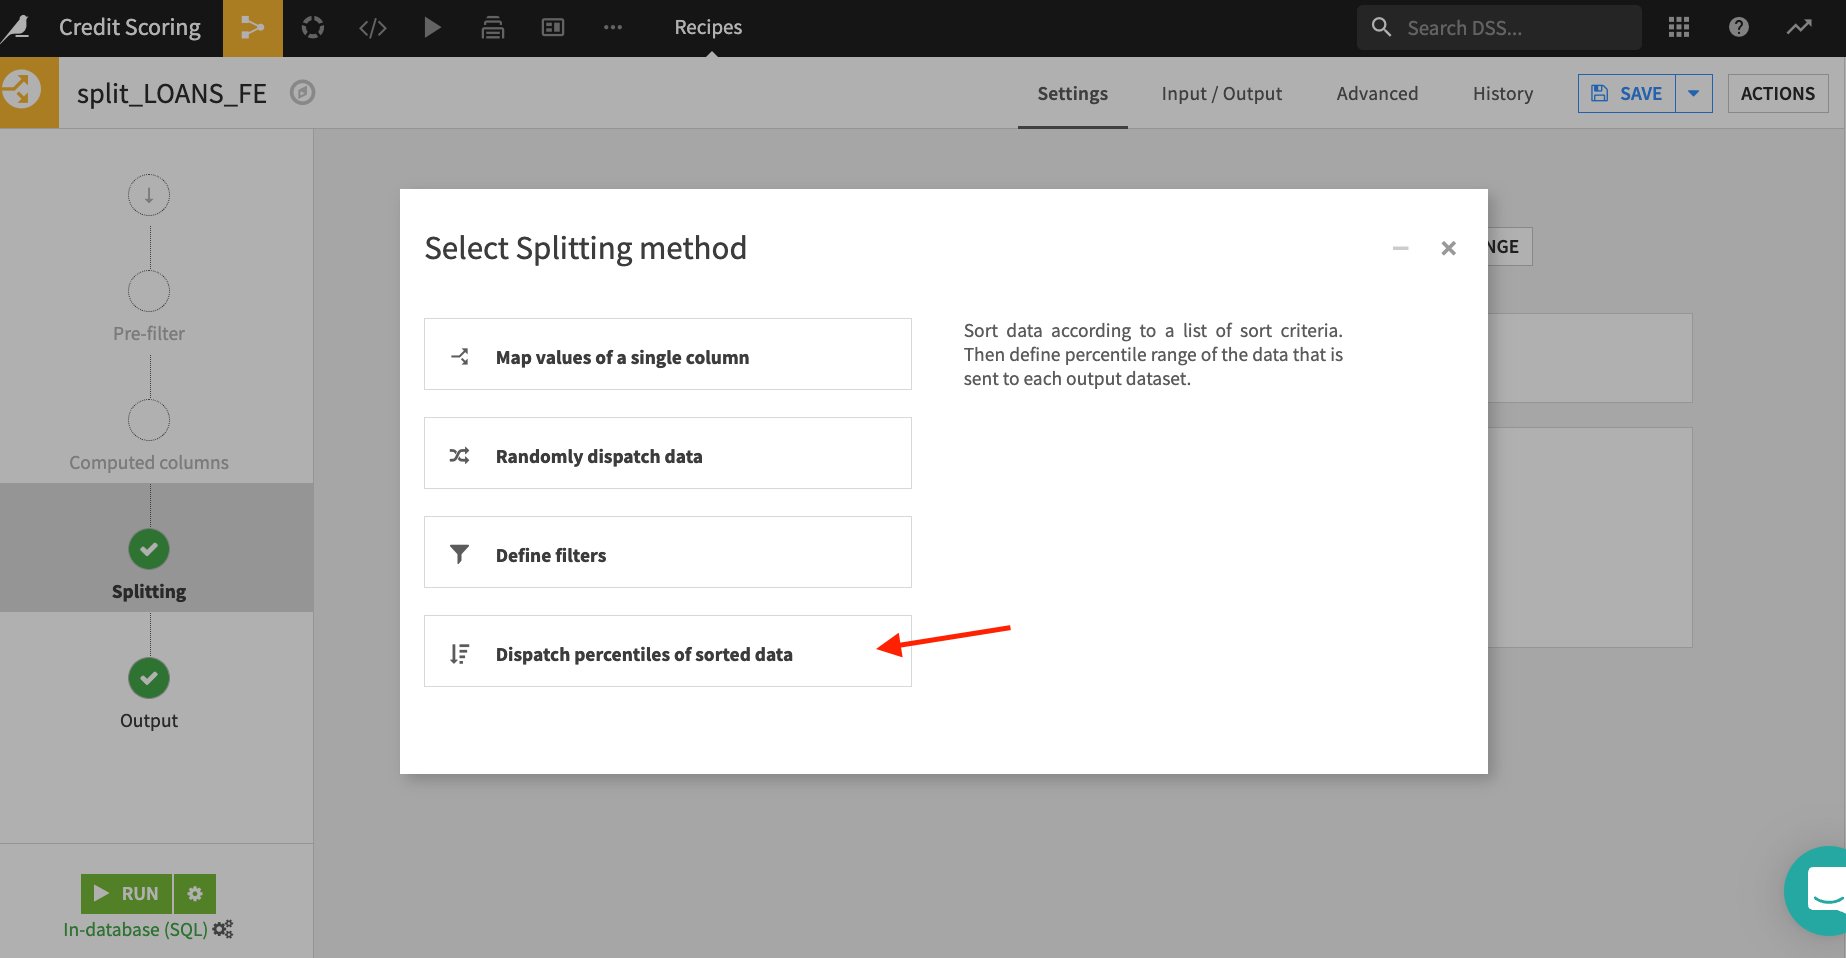Click the dashboards icon in top bar
This screenshot has width=1846, height=958.
pyautogui.click(x=552, y=28)
